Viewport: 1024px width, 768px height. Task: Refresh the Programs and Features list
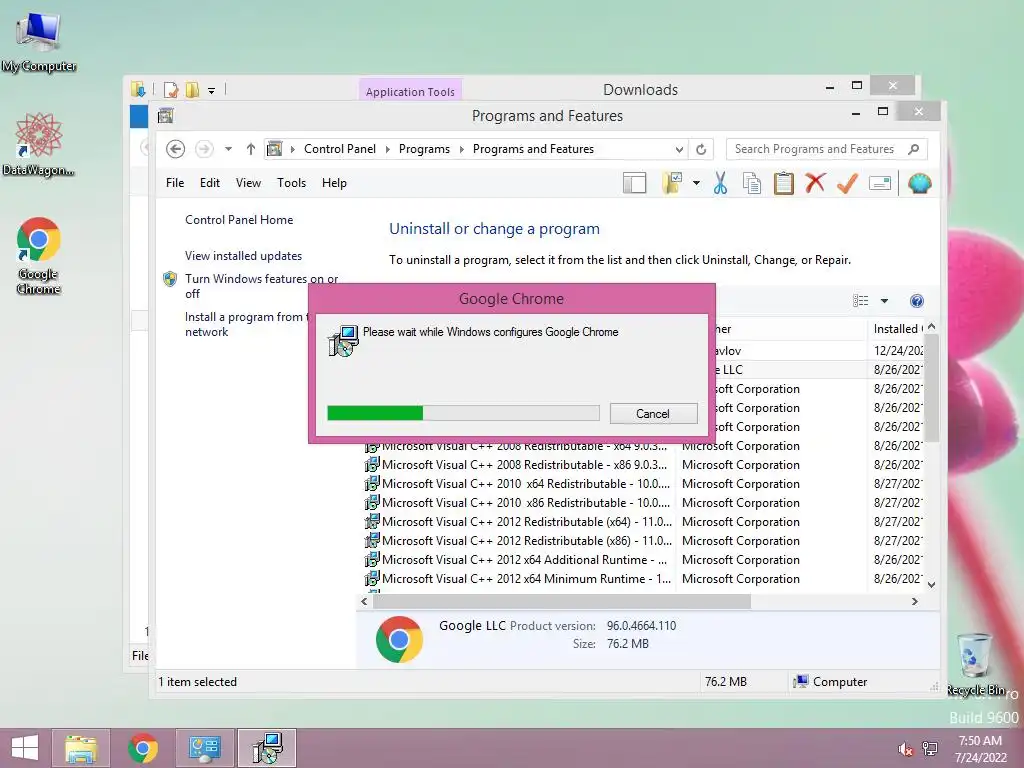[x=701, y=149]
